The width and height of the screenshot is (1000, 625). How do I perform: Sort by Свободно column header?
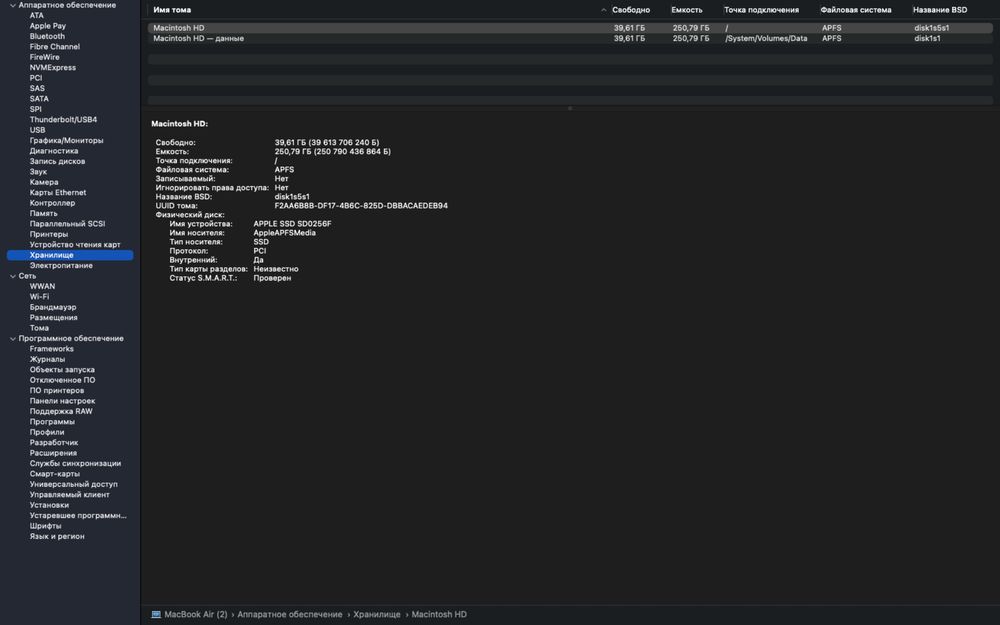coord(631,10)
